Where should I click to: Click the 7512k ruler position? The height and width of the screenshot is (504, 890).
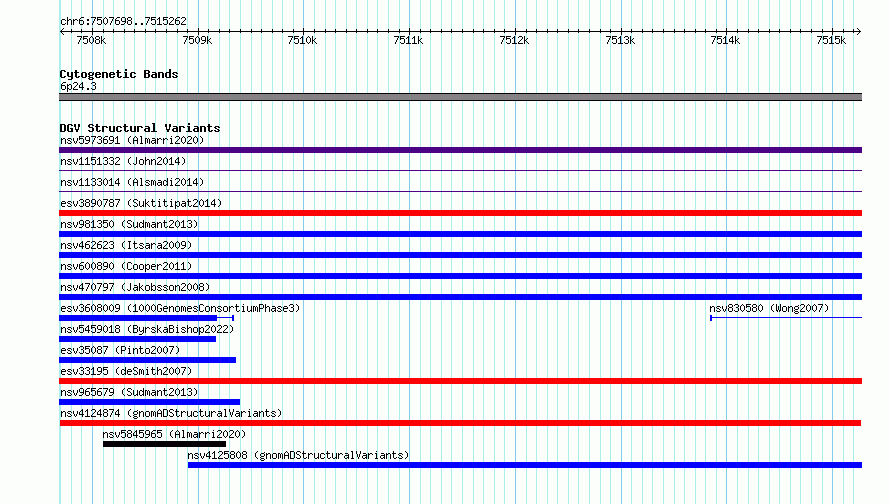[x=514, y=40]
